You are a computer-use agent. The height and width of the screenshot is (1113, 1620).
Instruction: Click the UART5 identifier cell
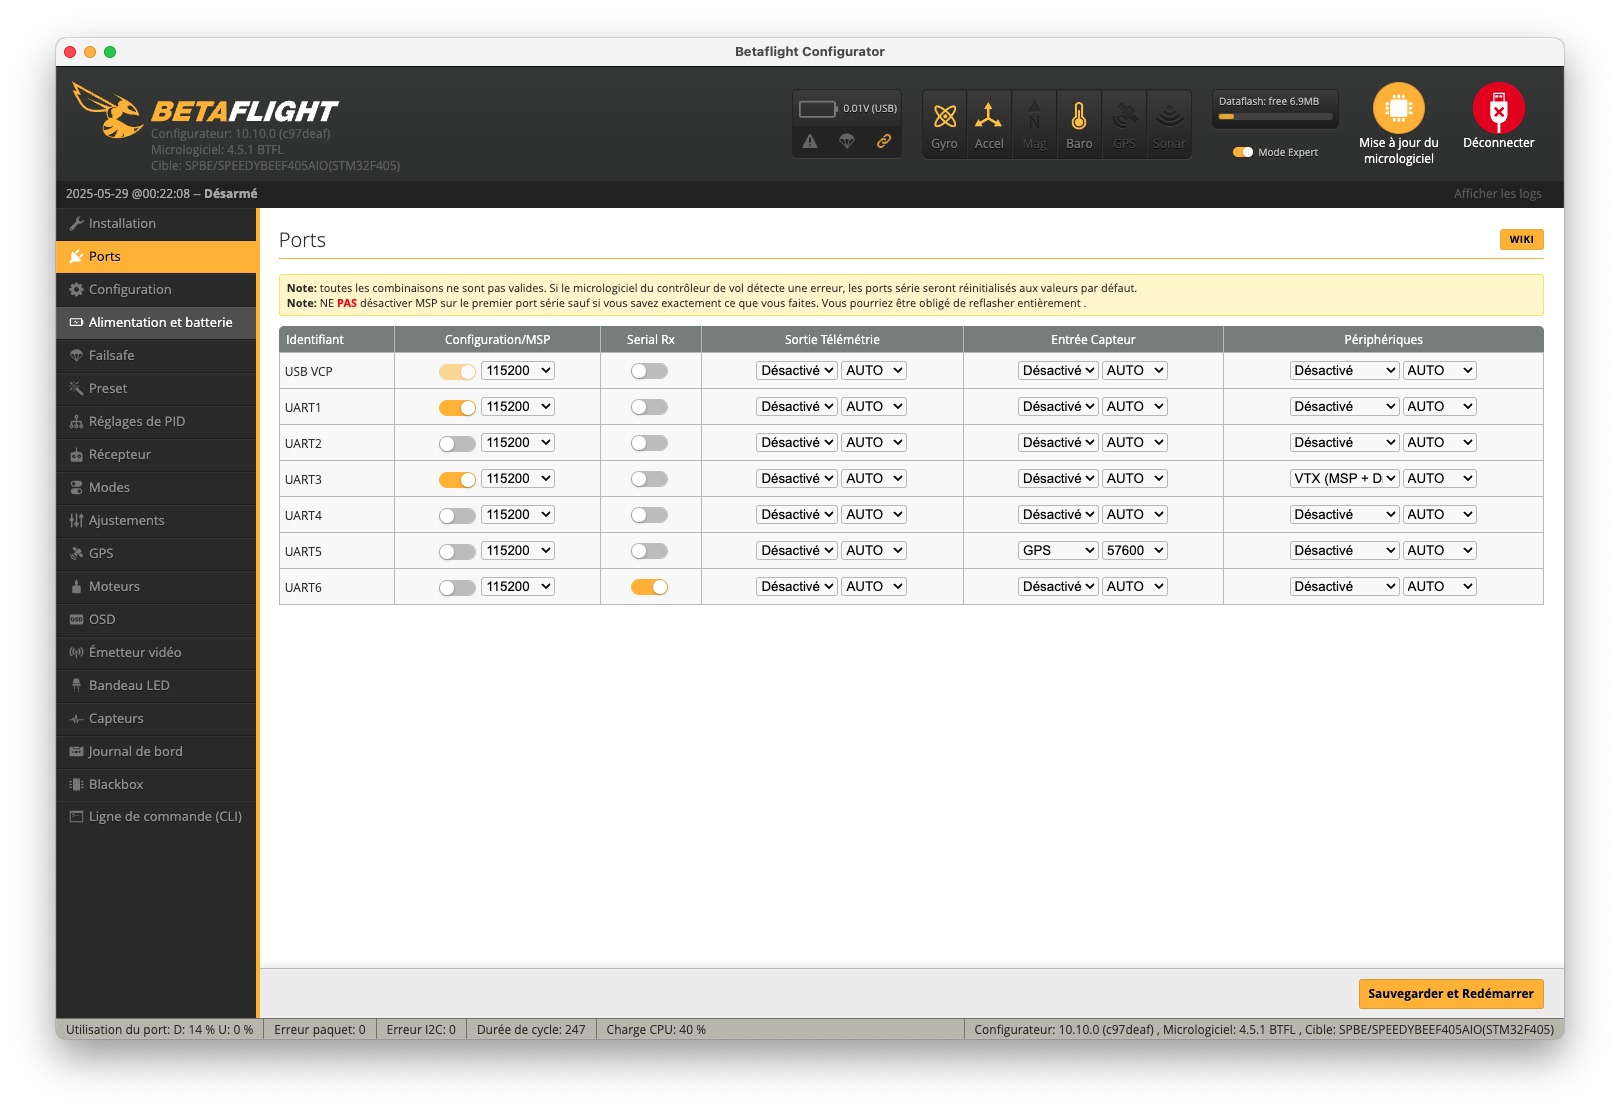(x=337, y=551)
